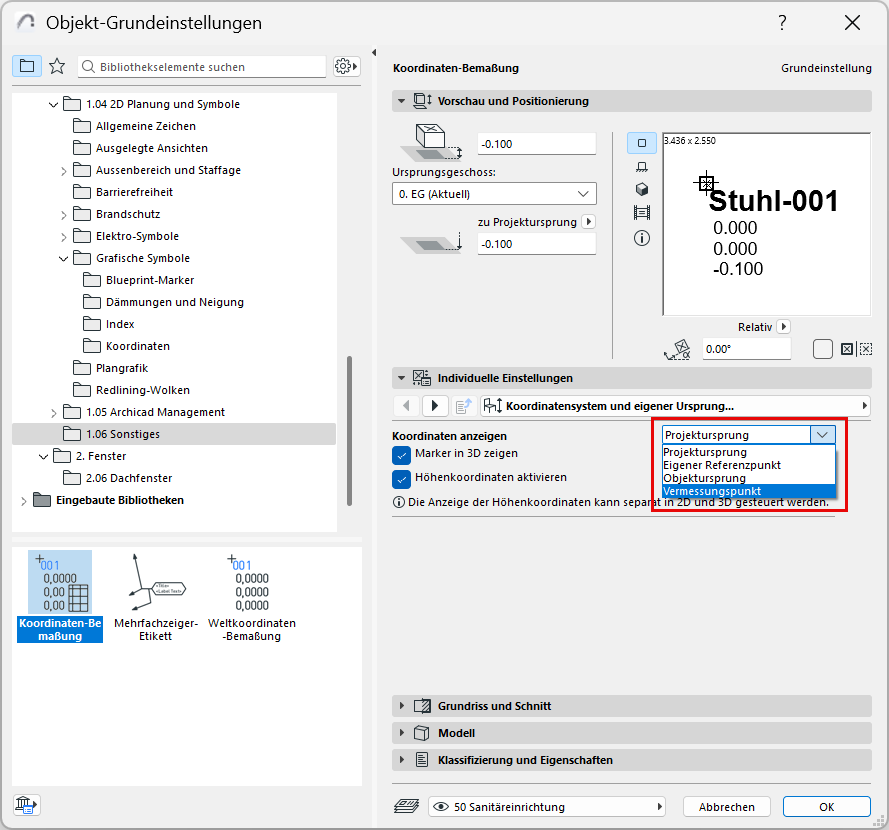Show side elevation preview
Viewport: 889px width, 830px height.
tap(642, 167)
